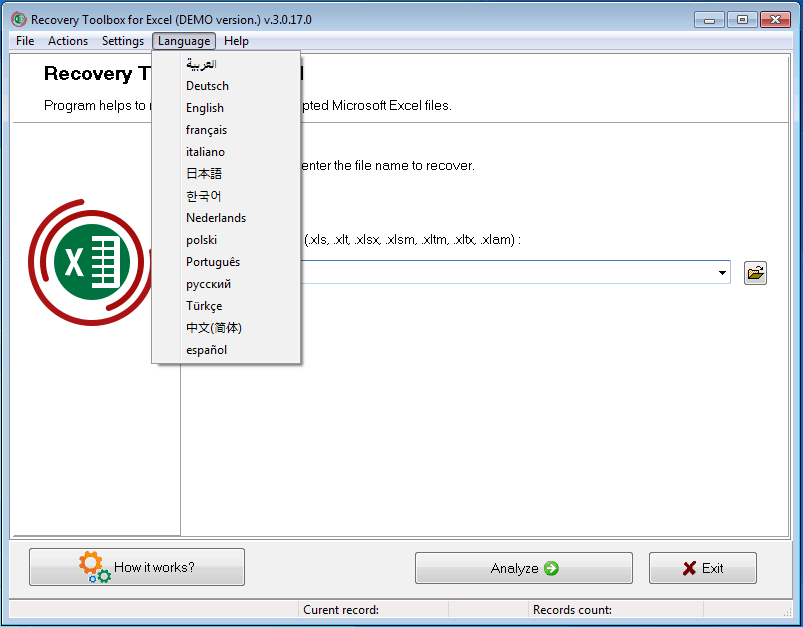Screen dimensions: 803x627
Task: Select 中文(简体) language entry
Action: point(212,327)
